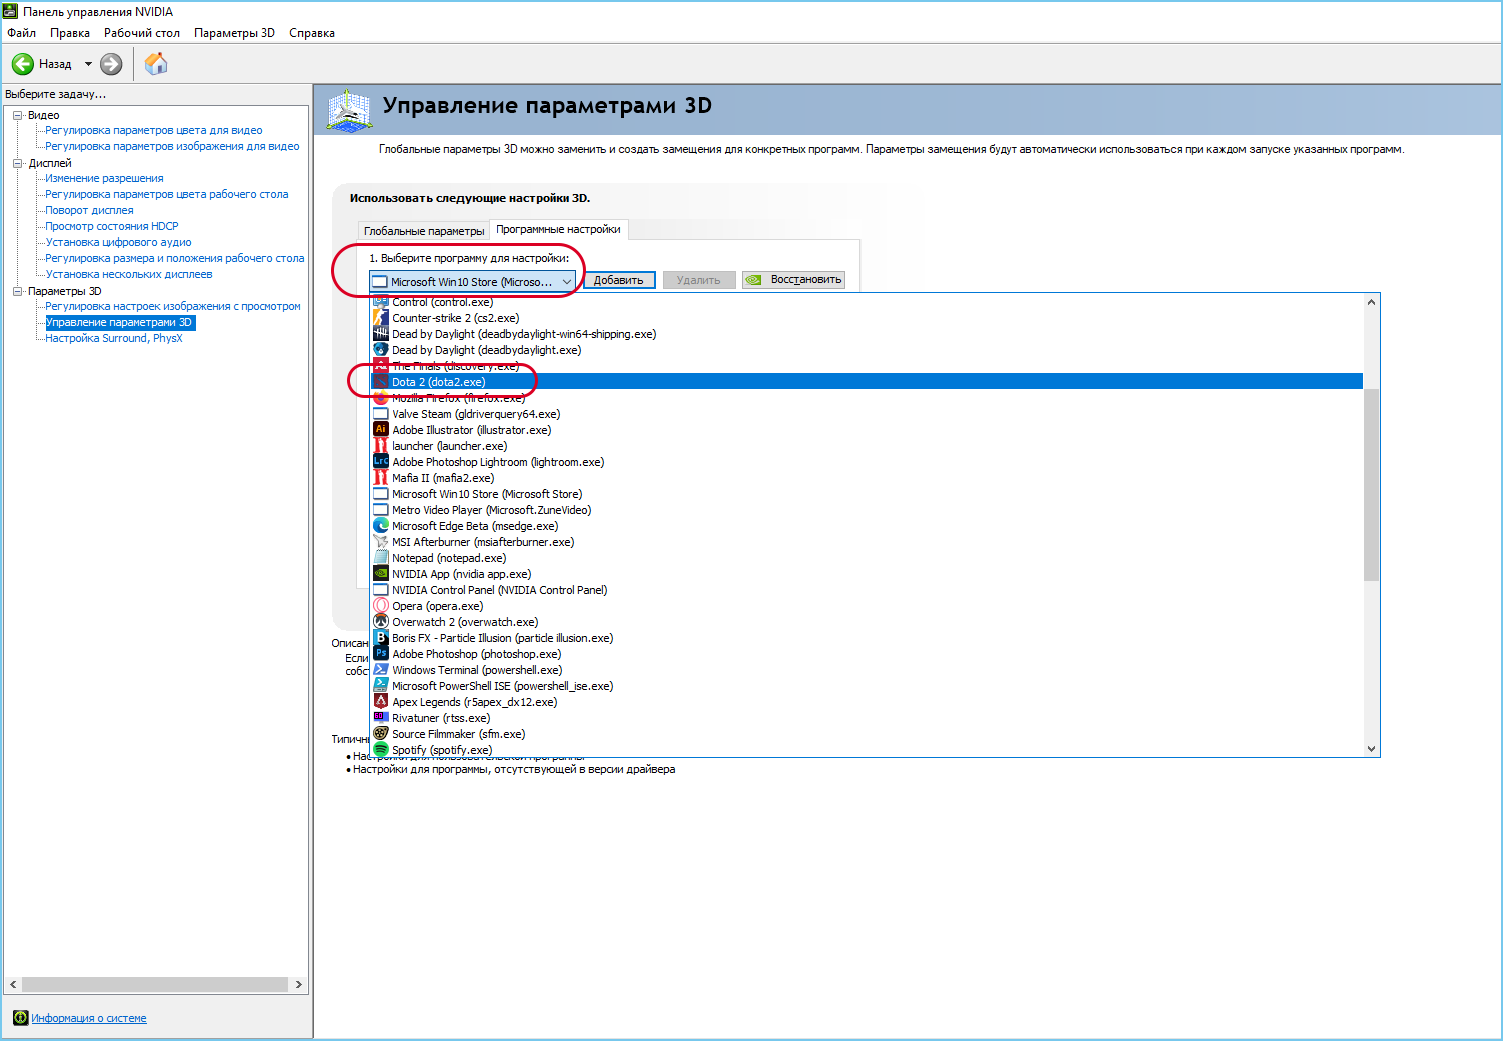Viewport: 1503px width, 1041px height.
Task: Click the NVIDIA App icon
Action: pyautogui.click(x=380, y=574)
